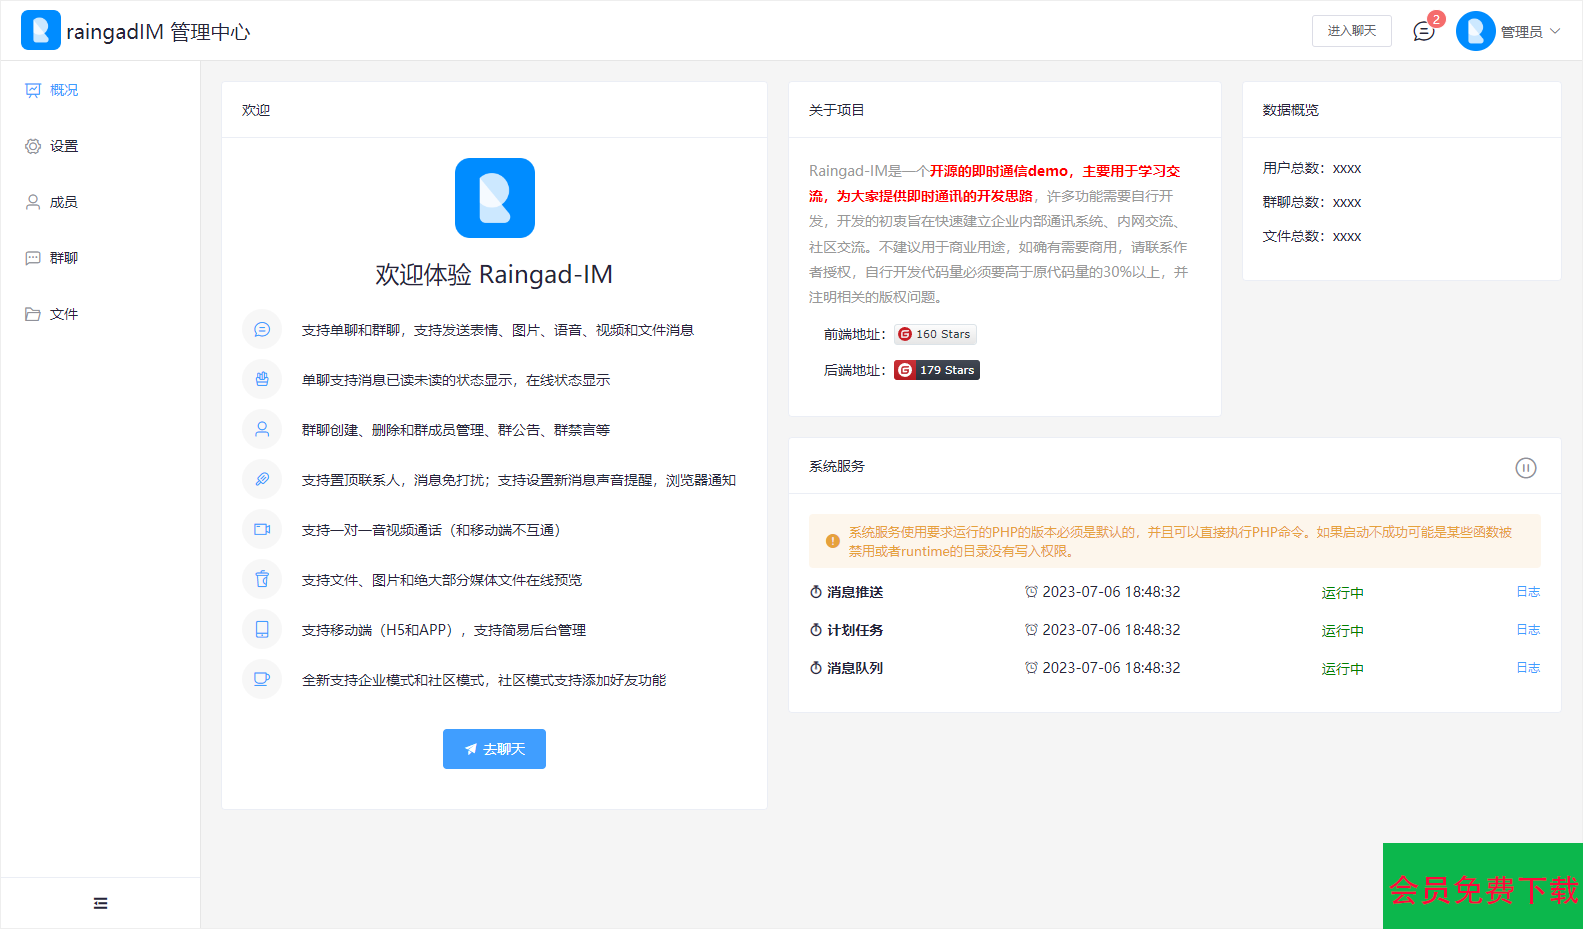
Task: Open the 文件 files section
Action: [63, 314]
